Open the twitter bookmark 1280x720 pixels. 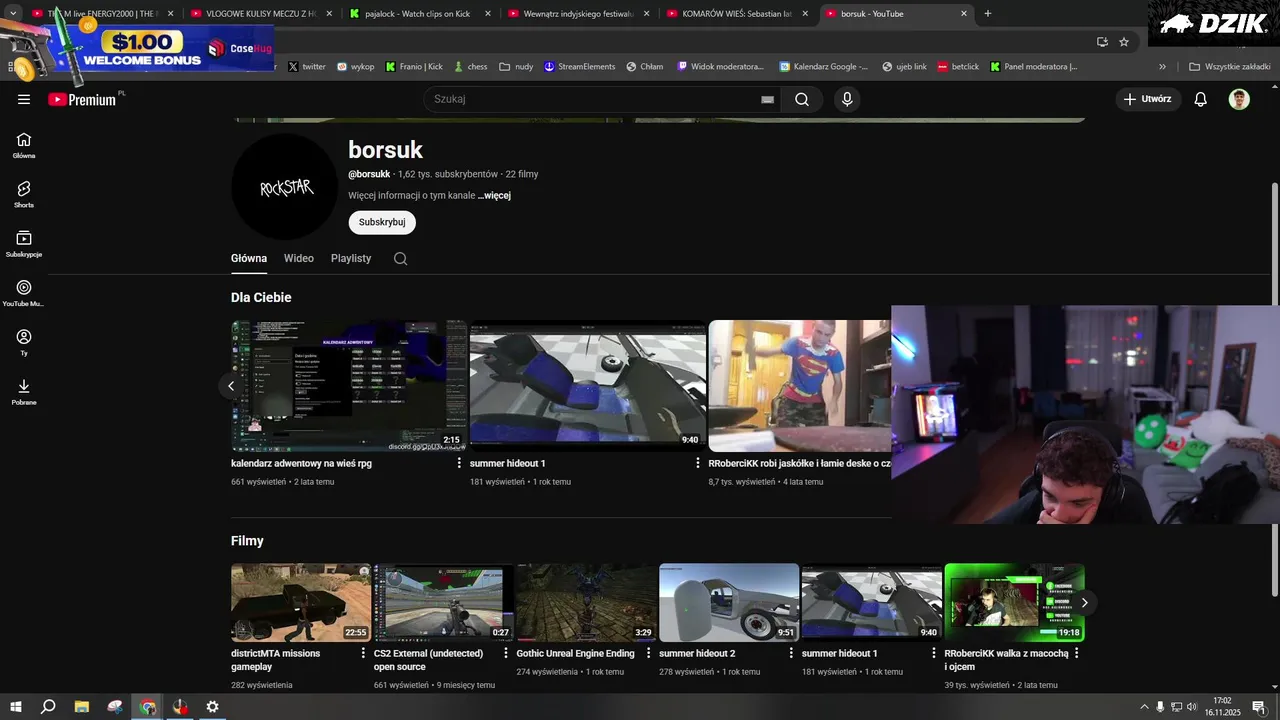(307, 67)
